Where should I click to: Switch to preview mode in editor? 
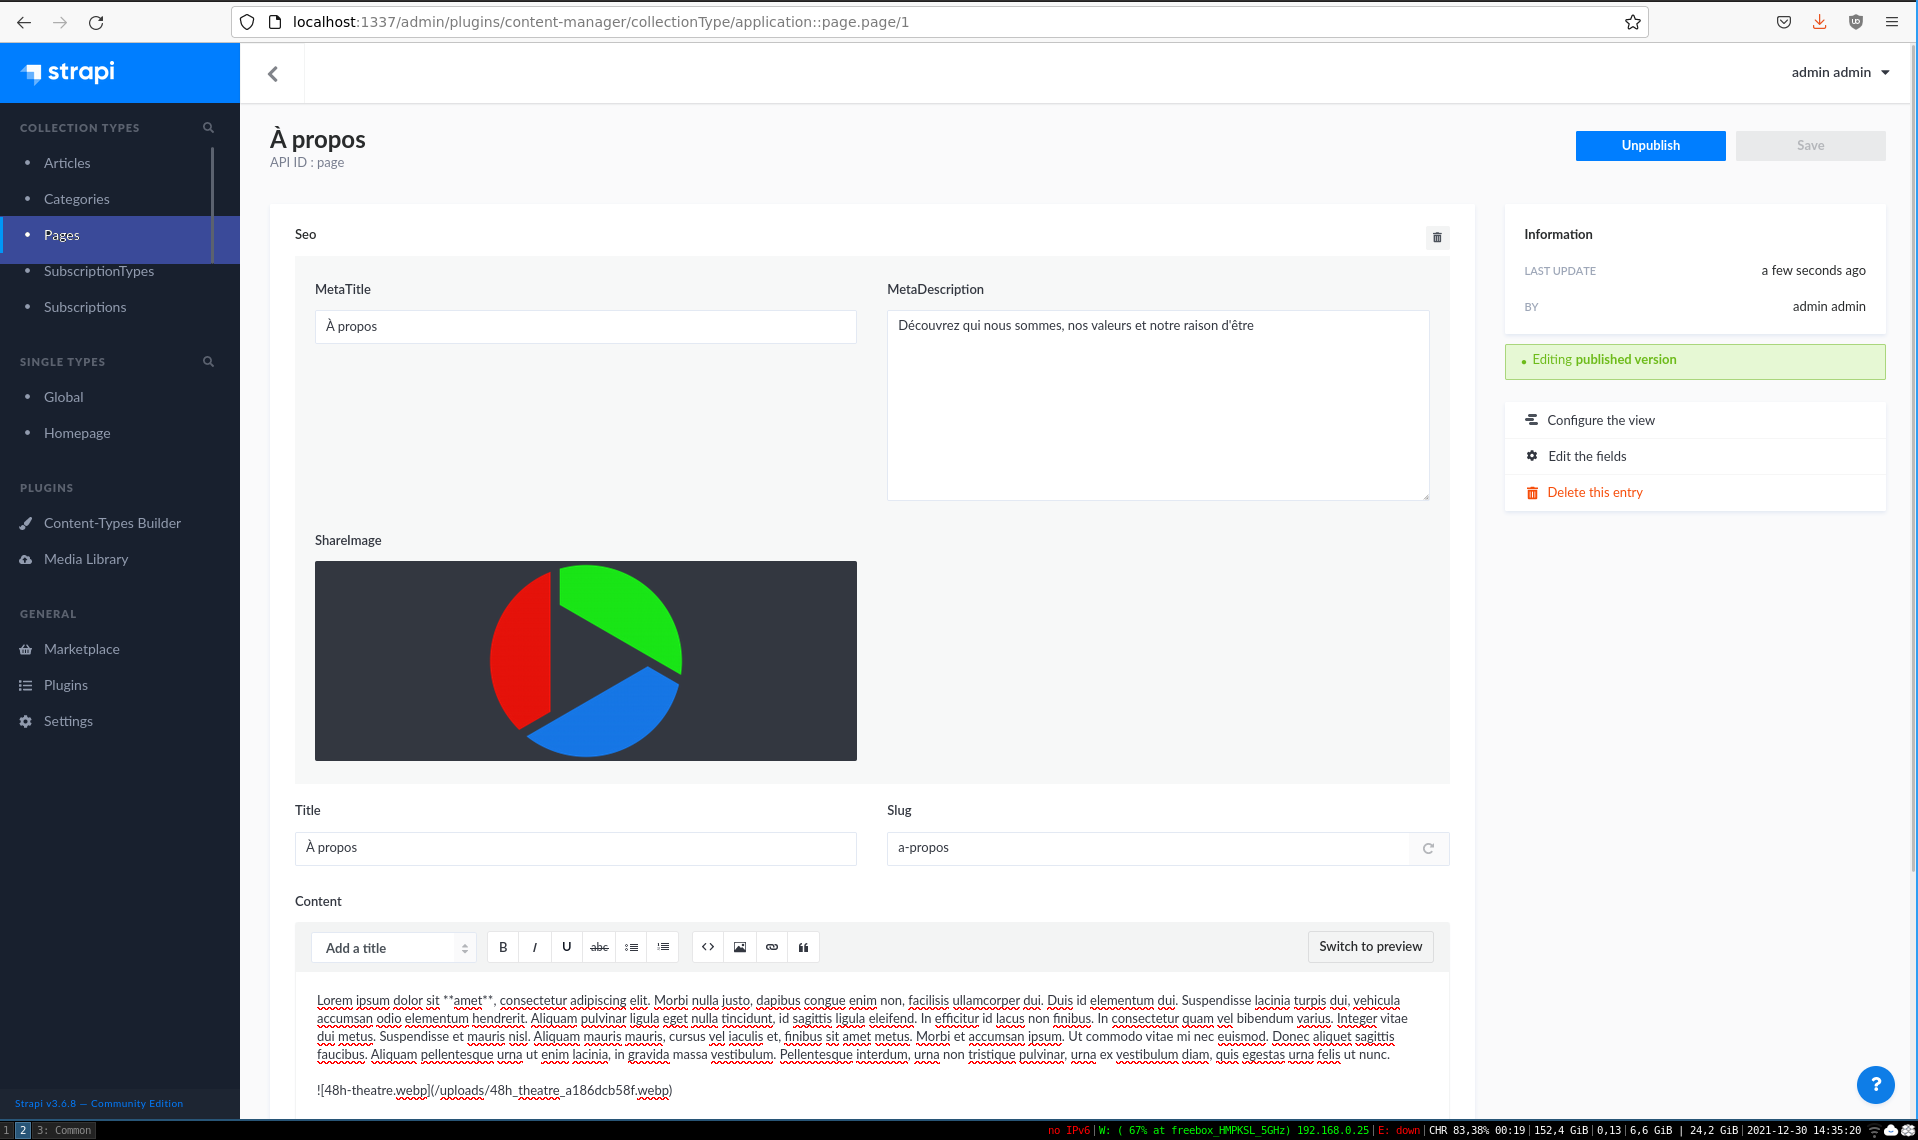[1370, 947]
